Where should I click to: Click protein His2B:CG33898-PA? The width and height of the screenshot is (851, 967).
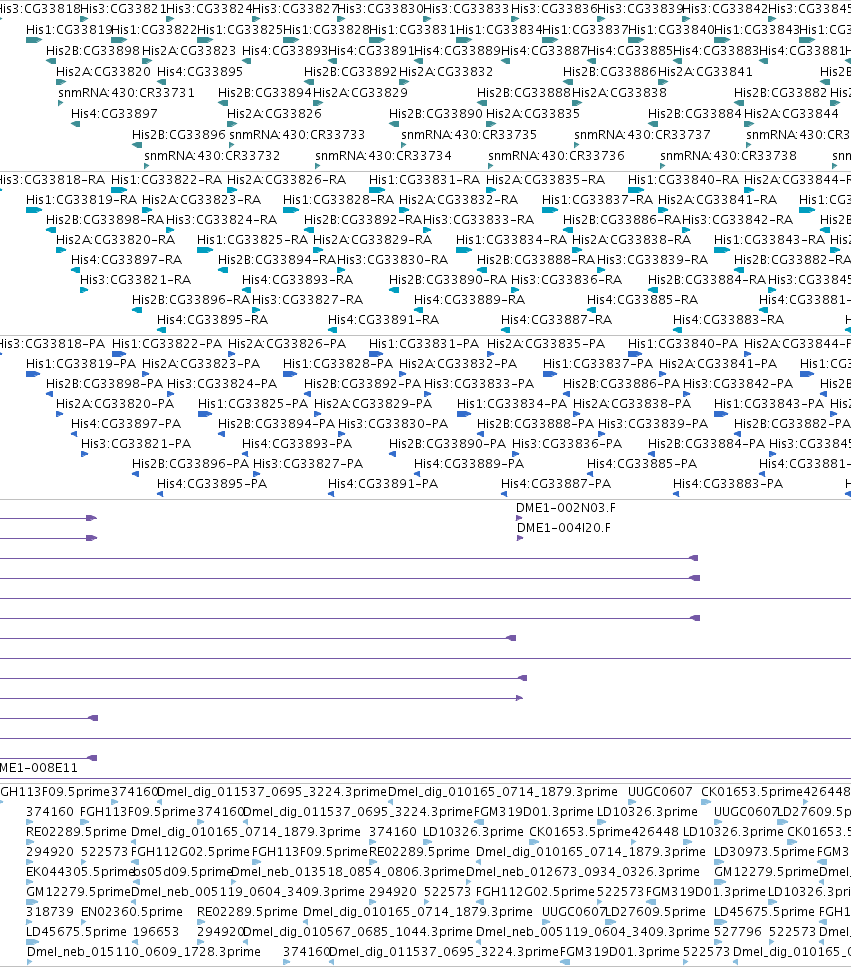(105, 384)
